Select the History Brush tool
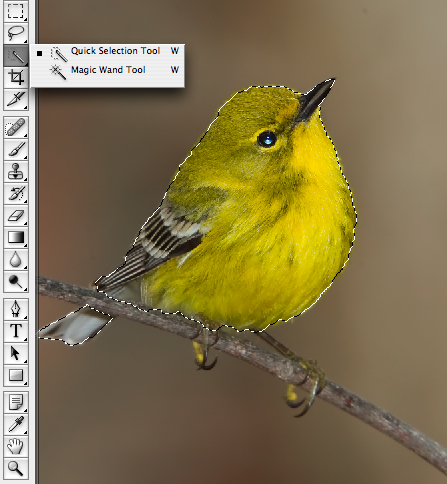The width and height of the screenshot is (447, 484). pos(16,193)
